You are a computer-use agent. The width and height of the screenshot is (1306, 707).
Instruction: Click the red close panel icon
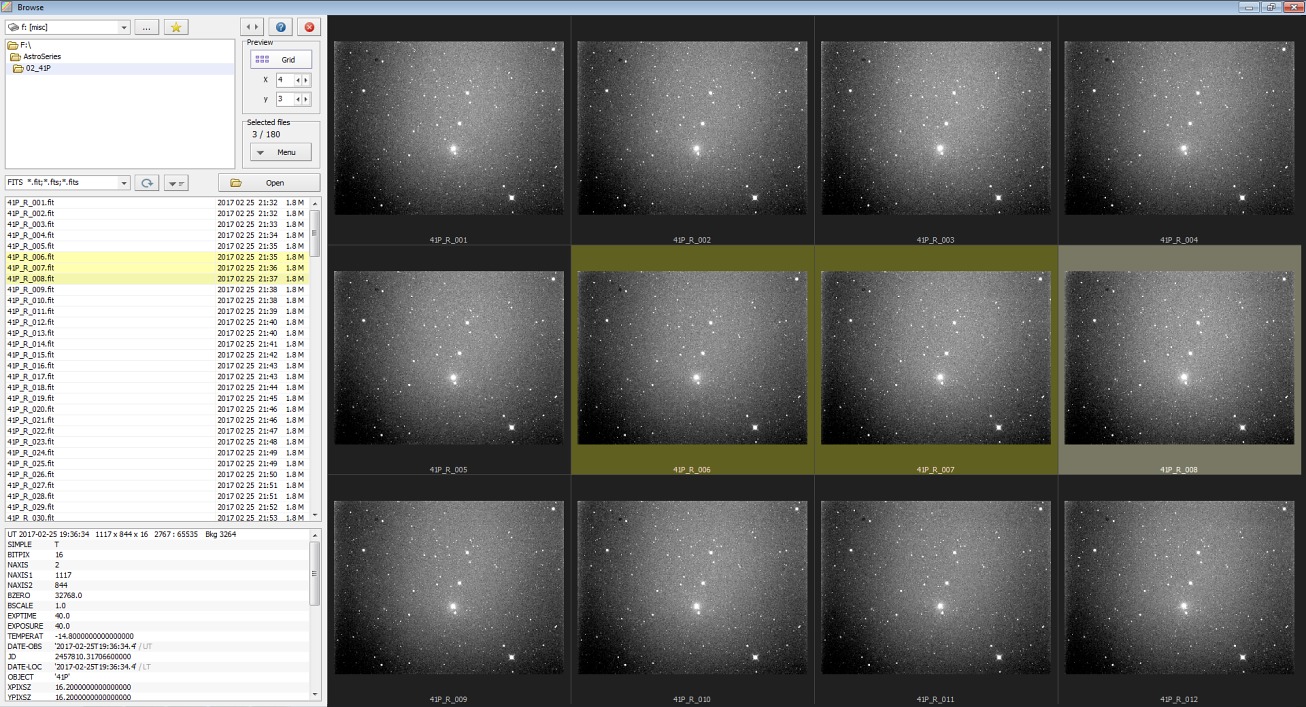[309, 27]
